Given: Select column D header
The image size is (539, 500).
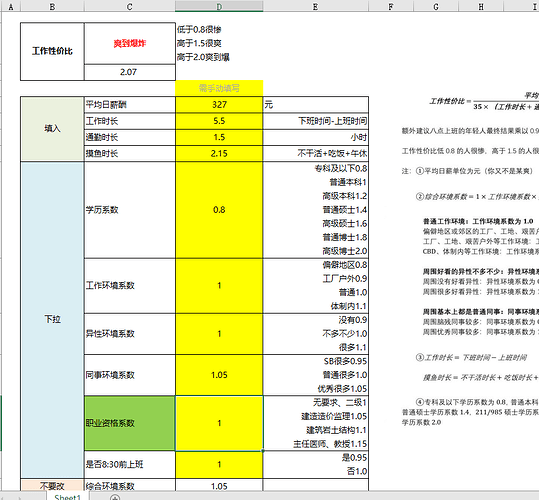Looking at the screenshot, I should 219,6.
